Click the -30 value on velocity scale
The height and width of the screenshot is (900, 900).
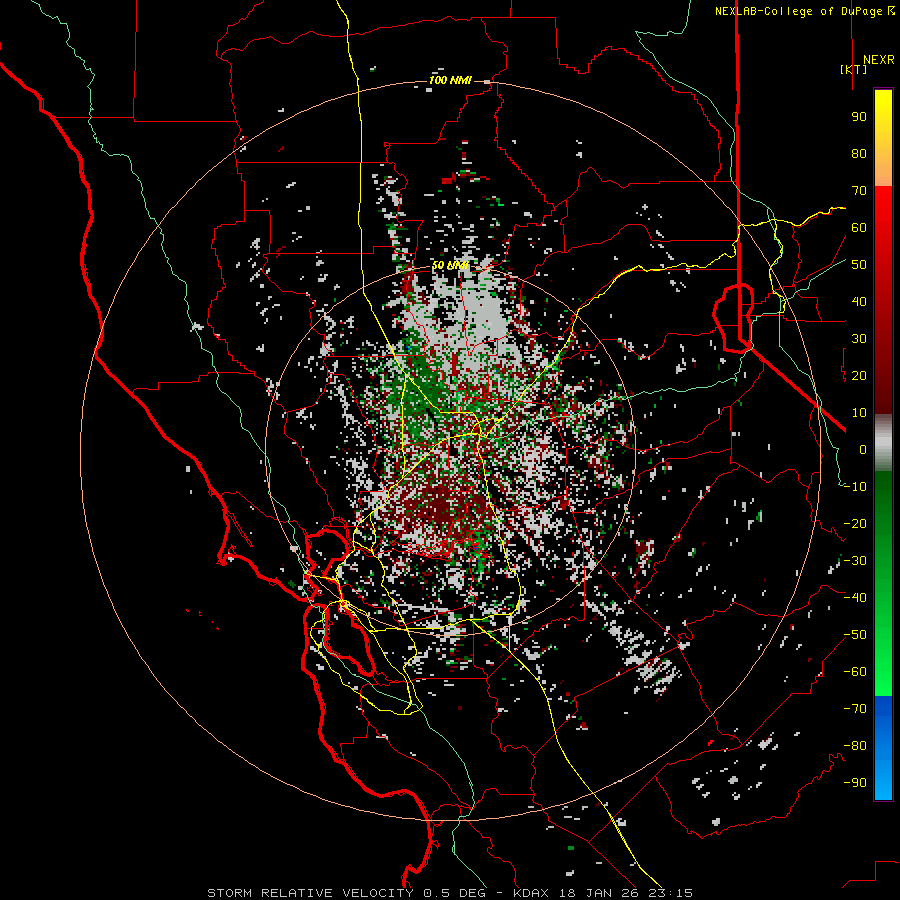tap(855, 561)
